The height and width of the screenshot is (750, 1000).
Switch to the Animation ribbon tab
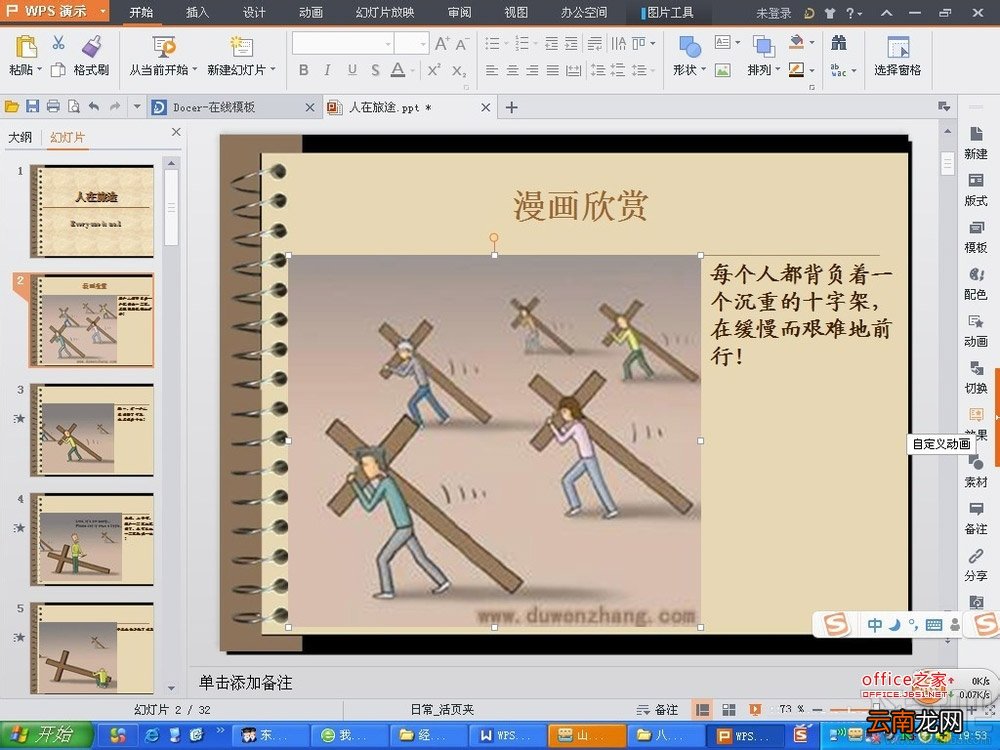pyautogui.click(x=311, y=12)
